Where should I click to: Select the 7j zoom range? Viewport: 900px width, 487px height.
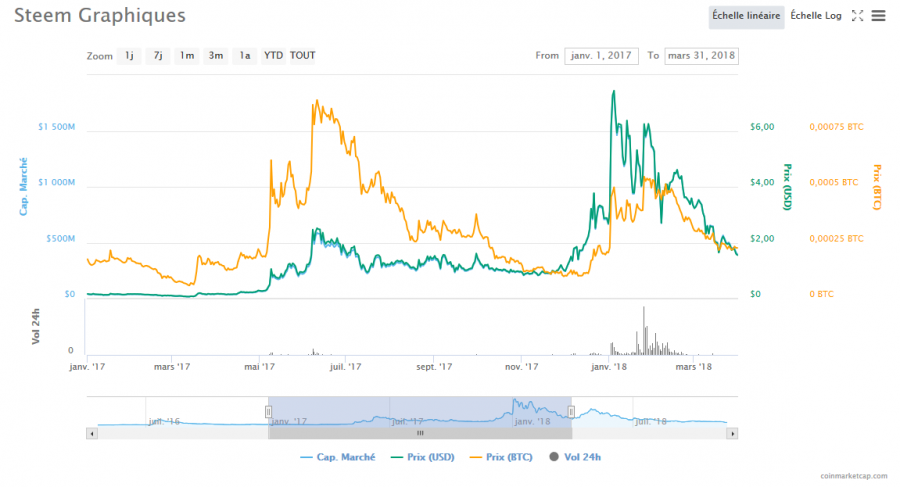pos(158,56)
